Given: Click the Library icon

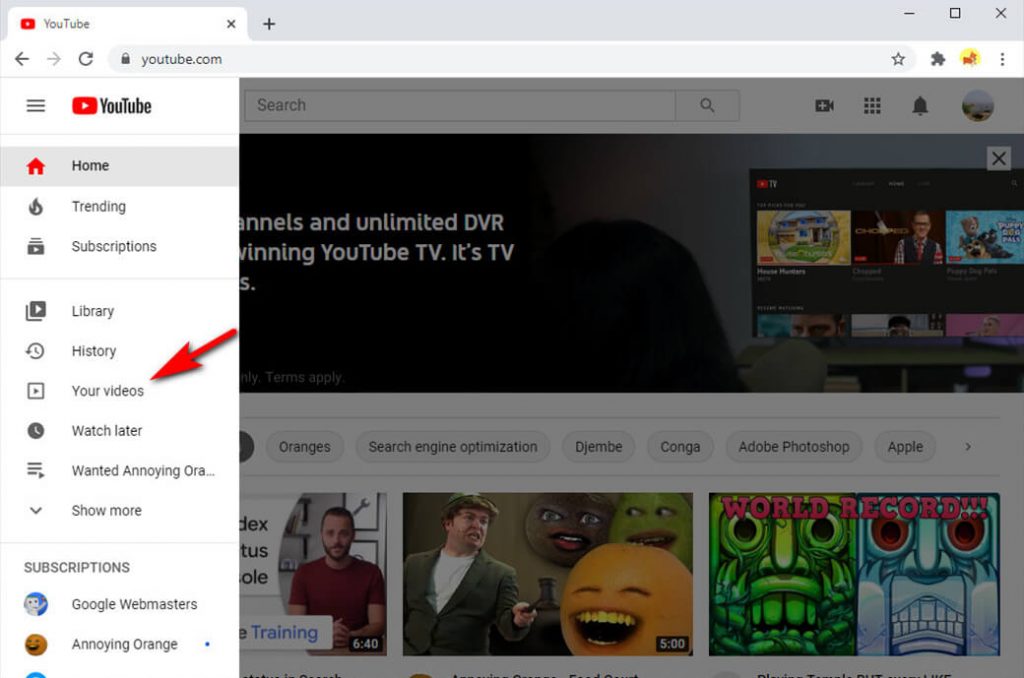Looking at the screenshot, I should [35, 311].
